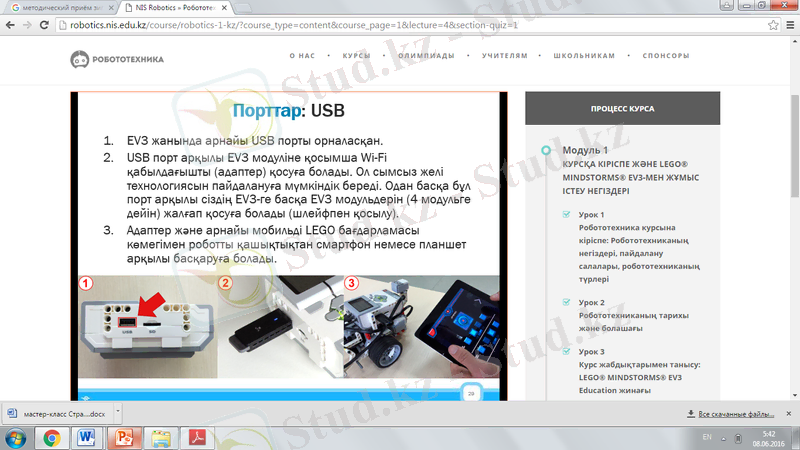Open the Chrome menu icon
Image resolution: width=800 pixels, height=450 pixels.
[x=787, y=24]
